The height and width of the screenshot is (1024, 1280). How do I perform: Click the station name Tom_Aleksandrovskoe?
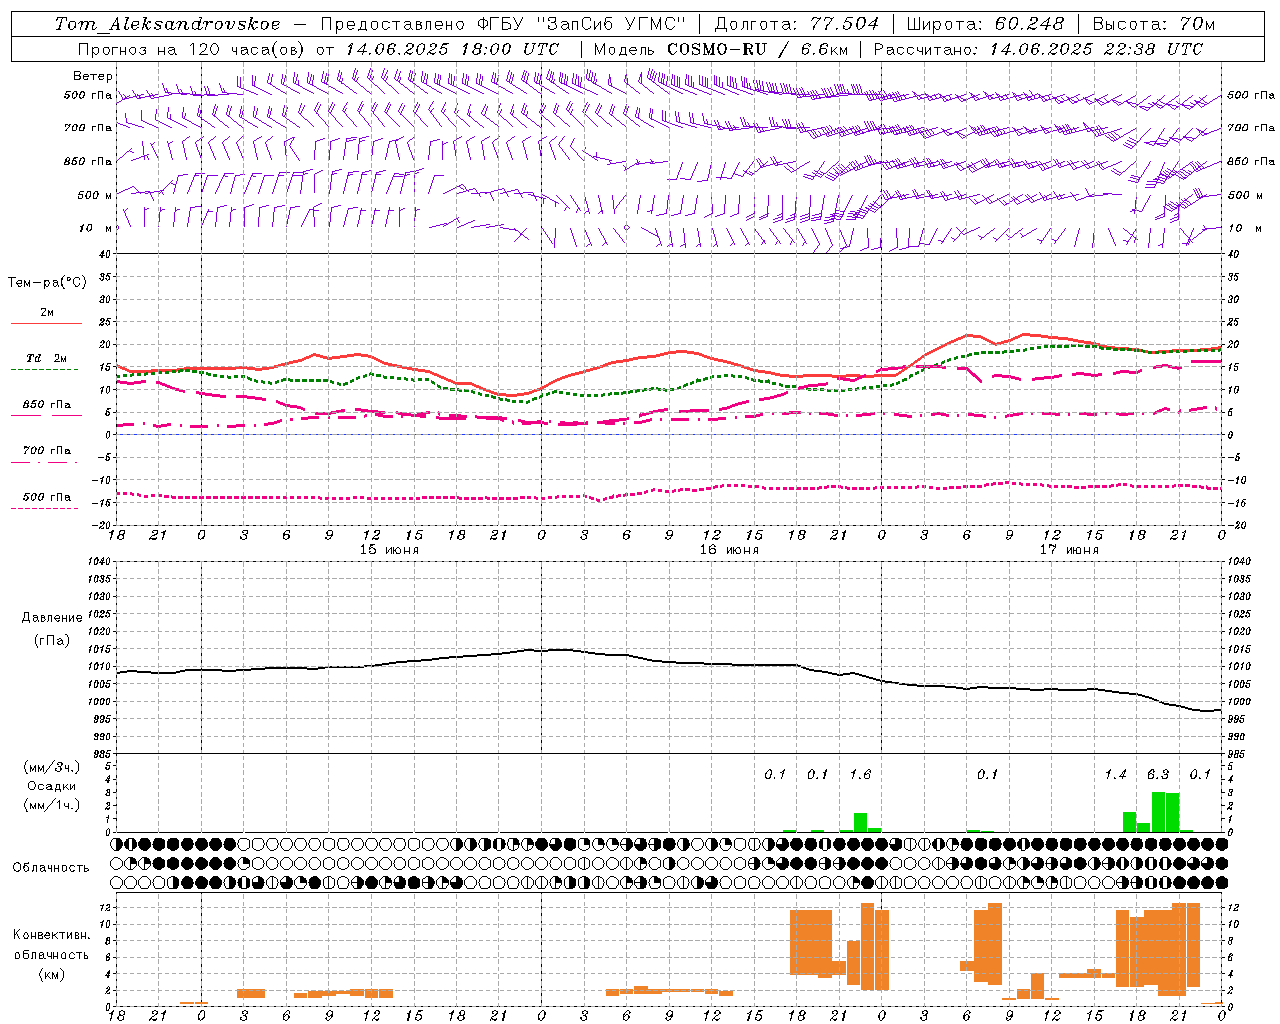pyautogui.click(x=168, y=24)
